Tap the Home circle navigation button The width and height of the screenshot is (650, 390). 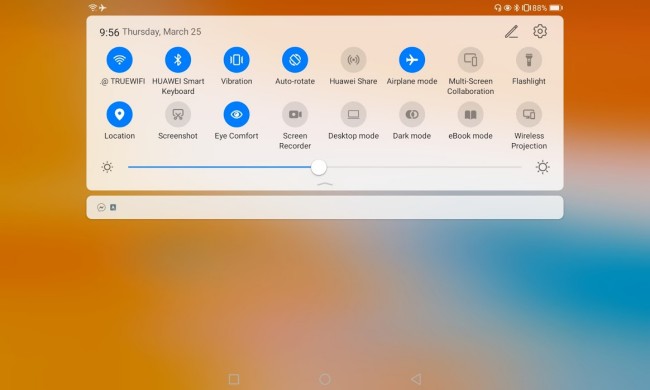(x=325, y=379)
